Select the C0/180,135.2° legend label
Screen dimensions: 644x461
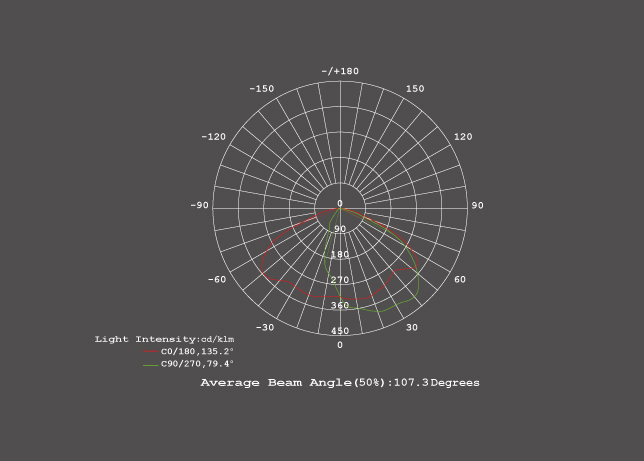197,352
